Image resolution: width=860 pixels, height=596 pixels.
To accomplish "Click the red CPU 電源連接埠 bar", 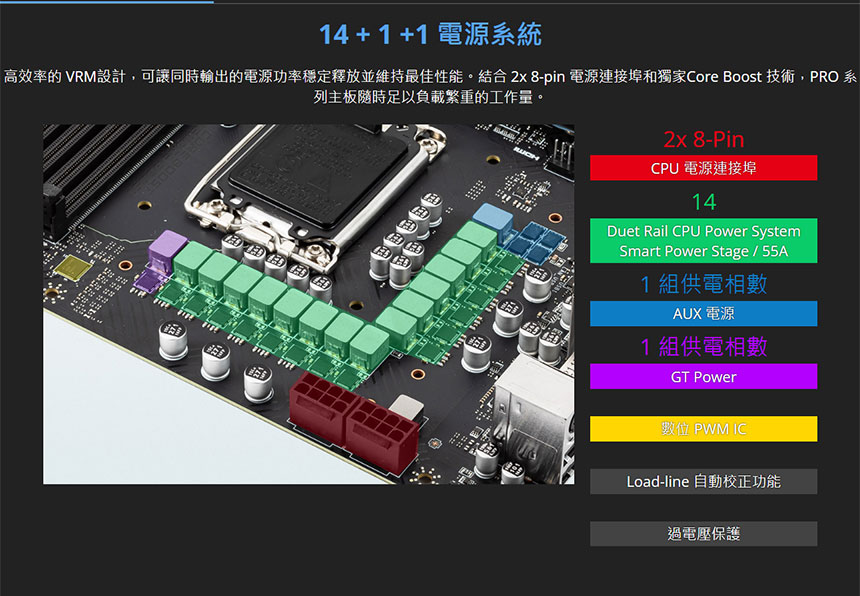I will (x=703, y=168).
